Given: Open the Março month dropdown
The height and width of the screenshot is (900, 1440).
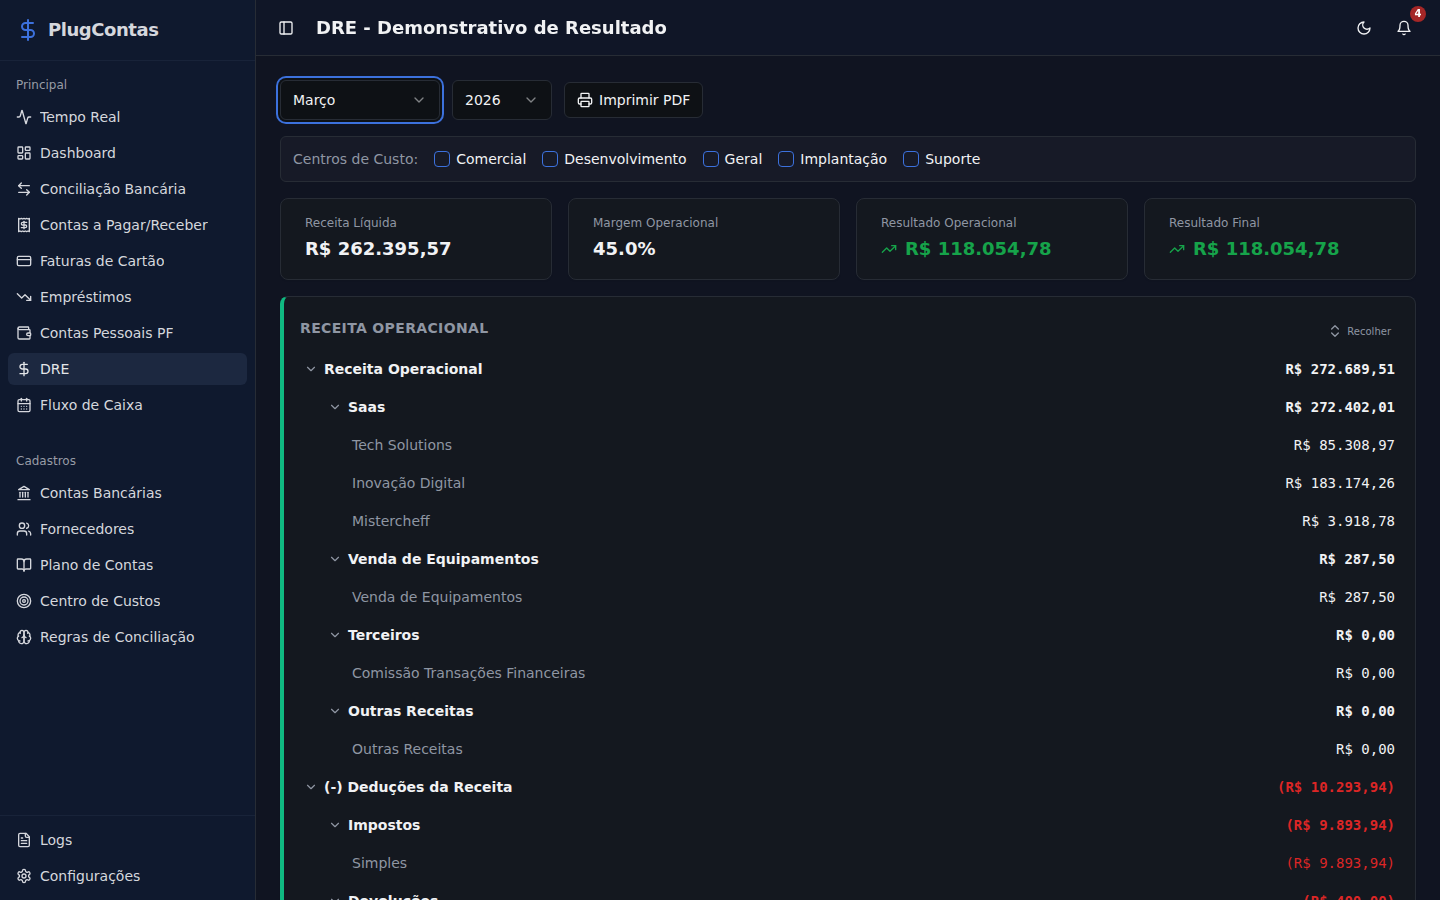Looking at the screenshot, I should [359, 100].
